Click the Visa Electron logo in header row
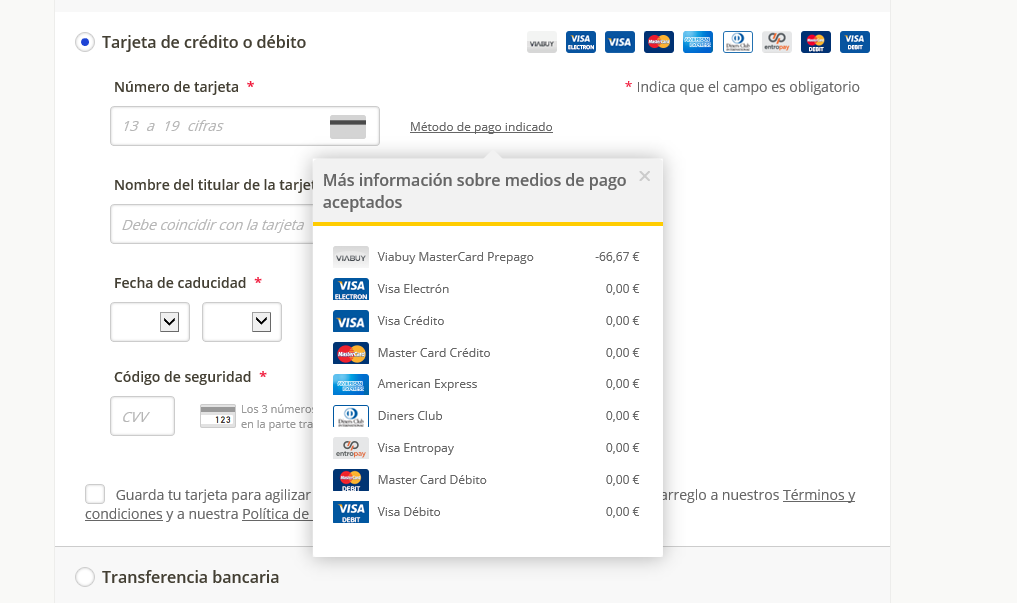Image resolution: width=1017 pixels, height=603 pixels. 580,42
